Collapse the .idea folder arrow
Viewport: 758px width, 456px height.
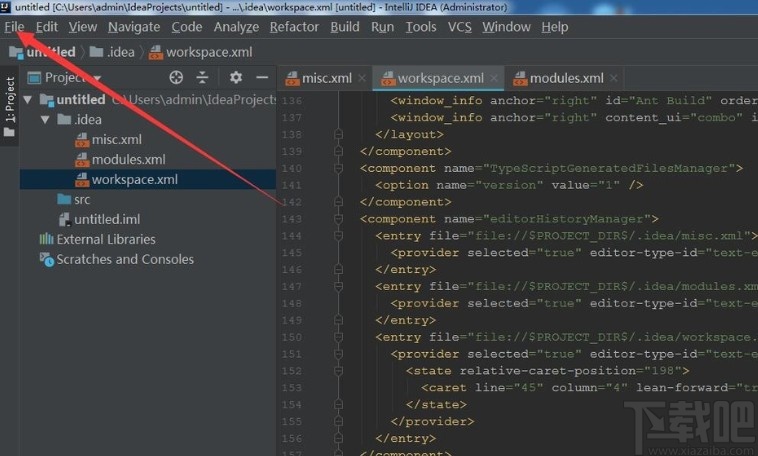click(x=45, y=119)
